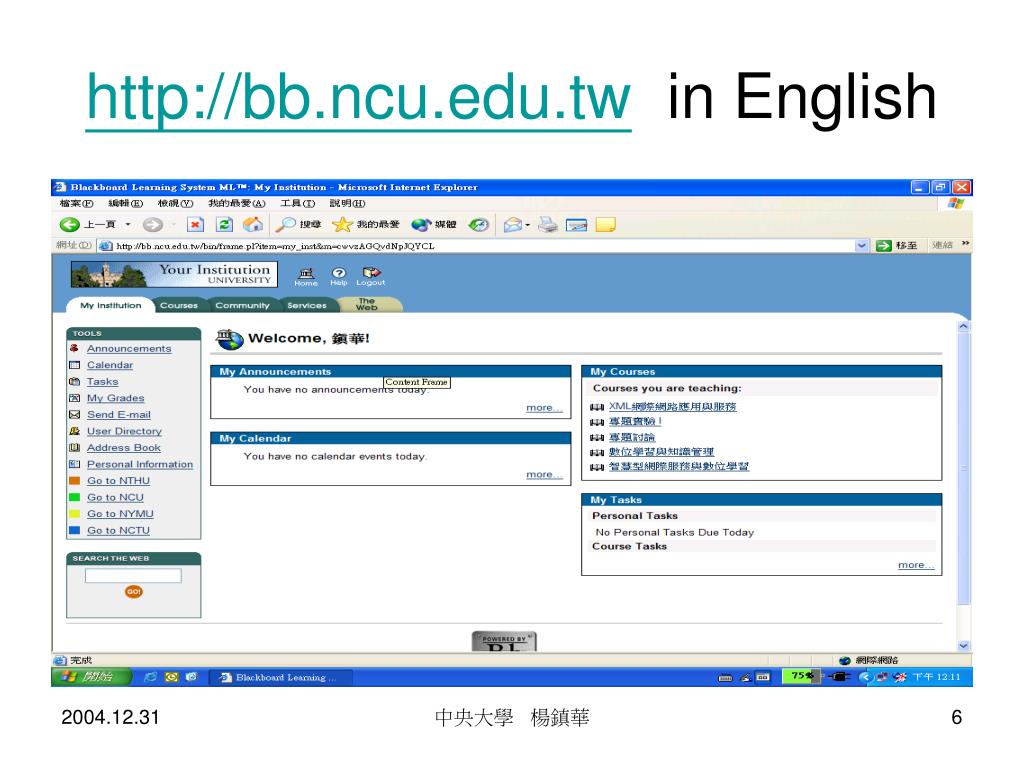This screenshot has width=1024, height=768.
Task: Click the Personal Information icon
Action: (x=74, y=464)
